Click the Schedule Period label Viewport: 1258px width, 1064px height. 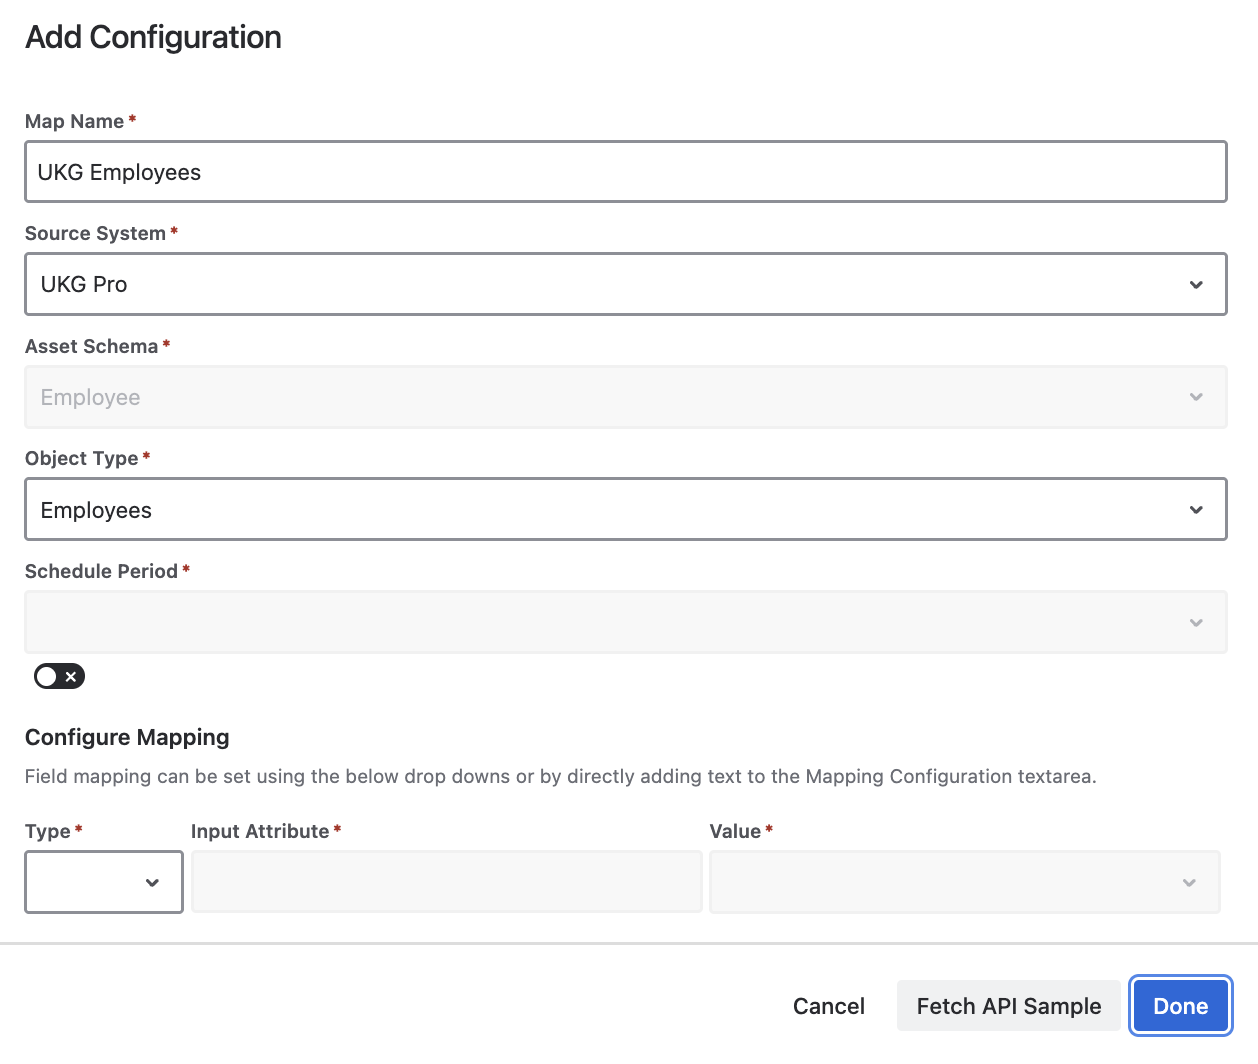point(102,571)
